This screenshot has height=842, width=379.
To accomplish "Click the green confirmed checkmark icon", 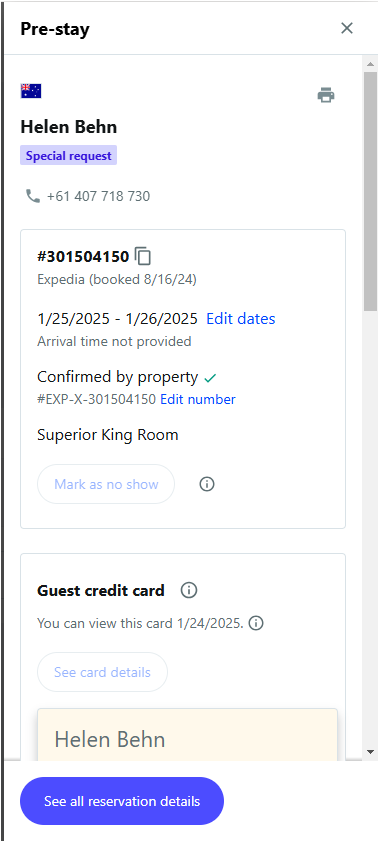I will point(210,378).
